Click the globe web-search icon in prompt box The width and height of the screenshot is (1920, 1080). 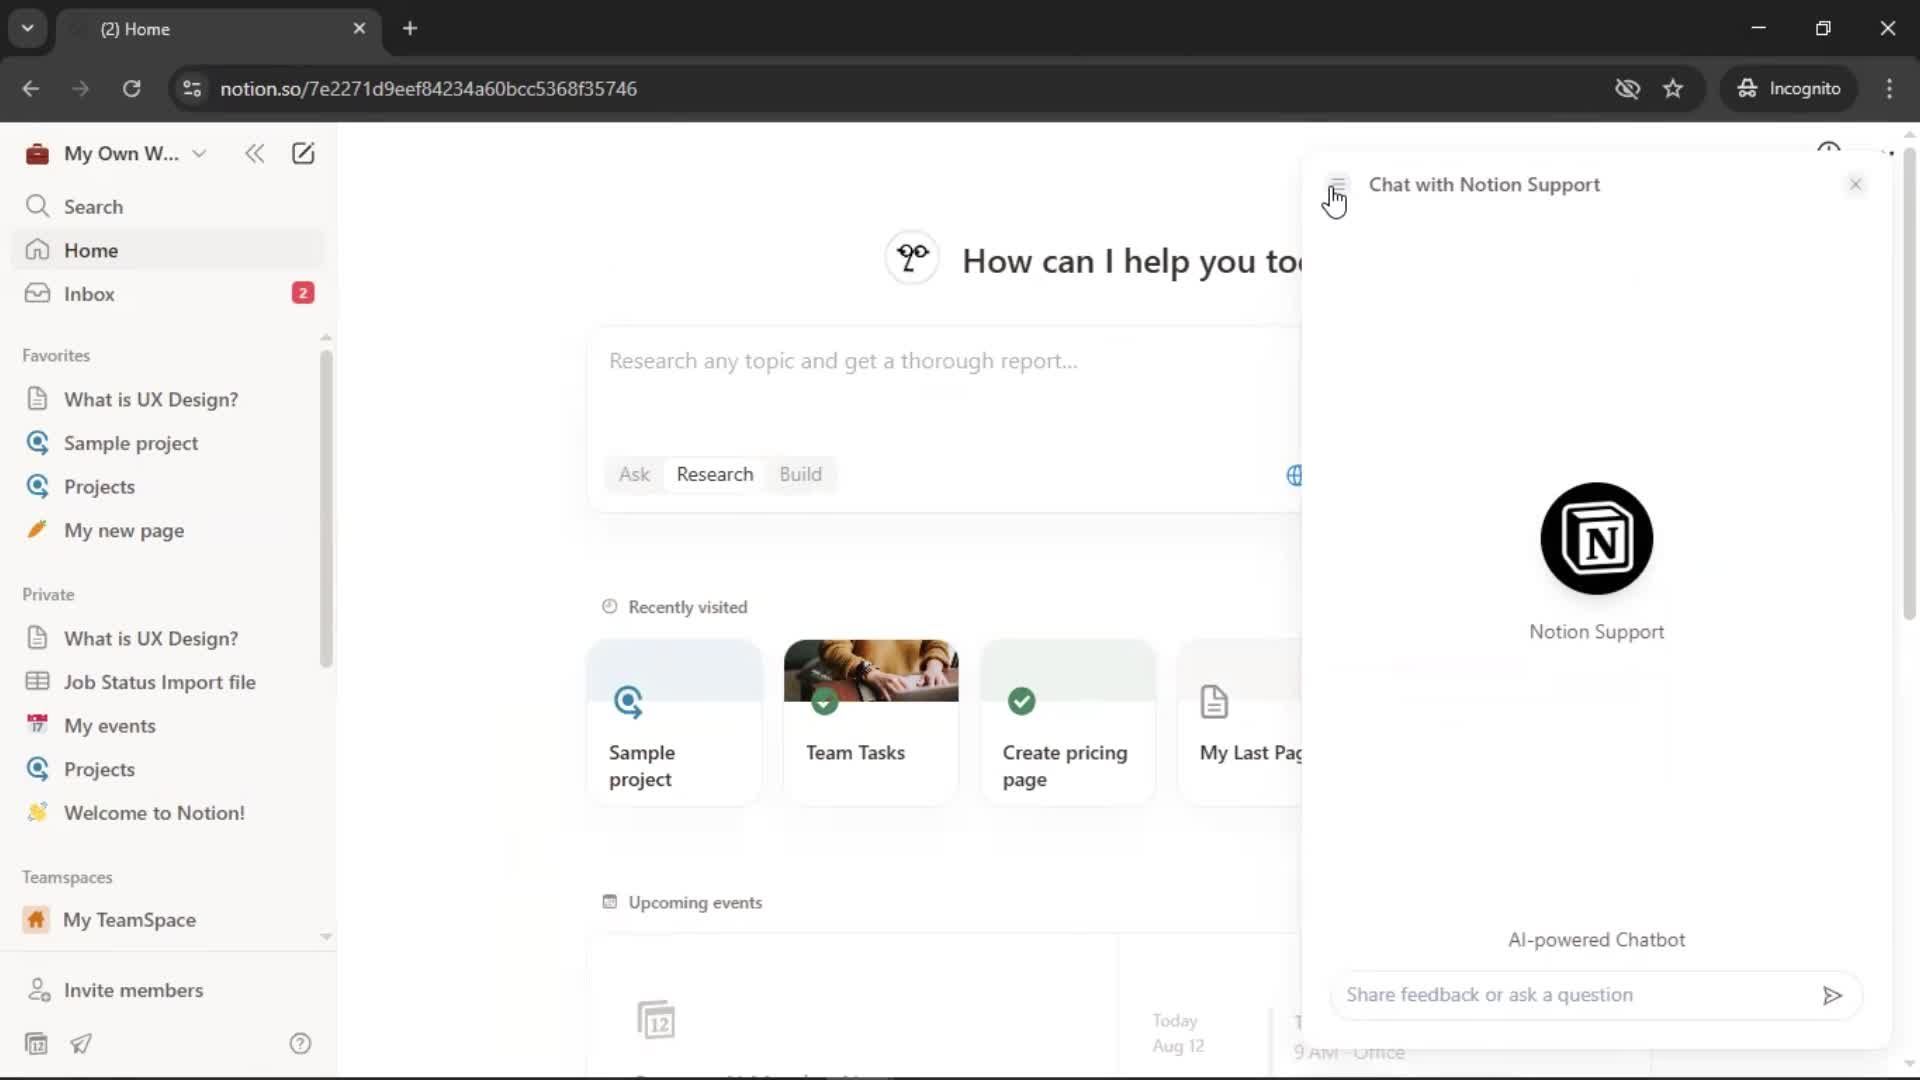[1294, 475]
